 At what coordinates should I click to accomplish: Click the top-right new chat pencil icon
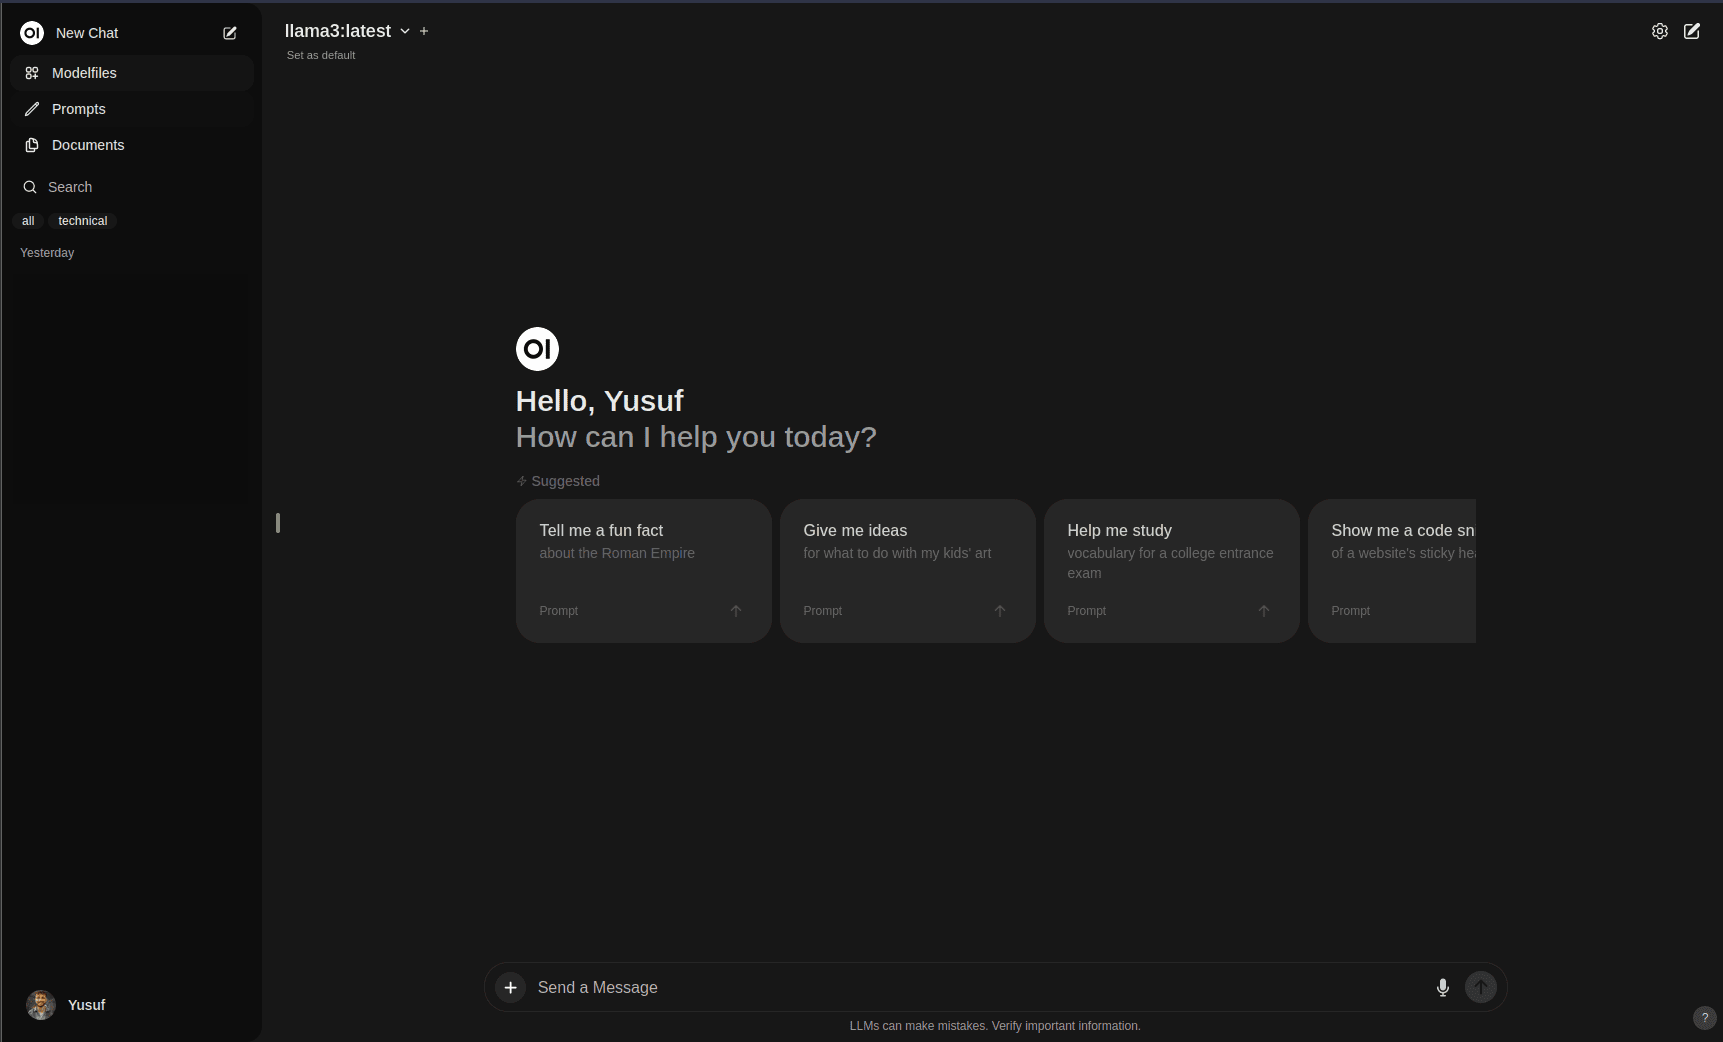tap(1692, 31)
